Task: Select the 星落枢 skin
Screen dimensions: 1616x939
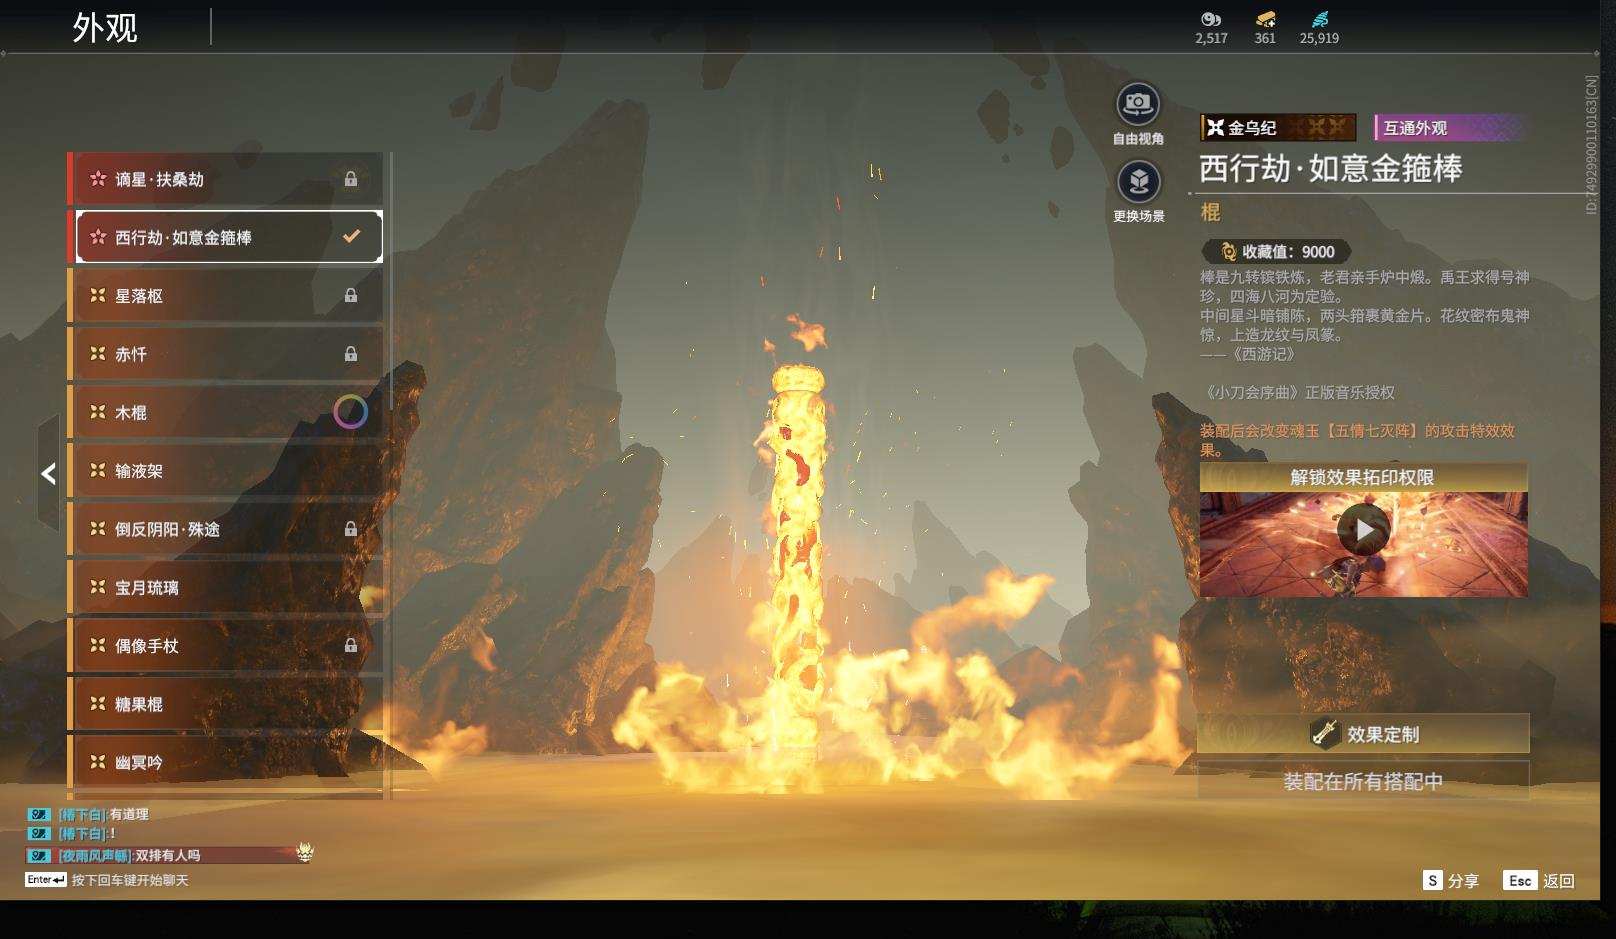Action: click(x=225, y=295)
